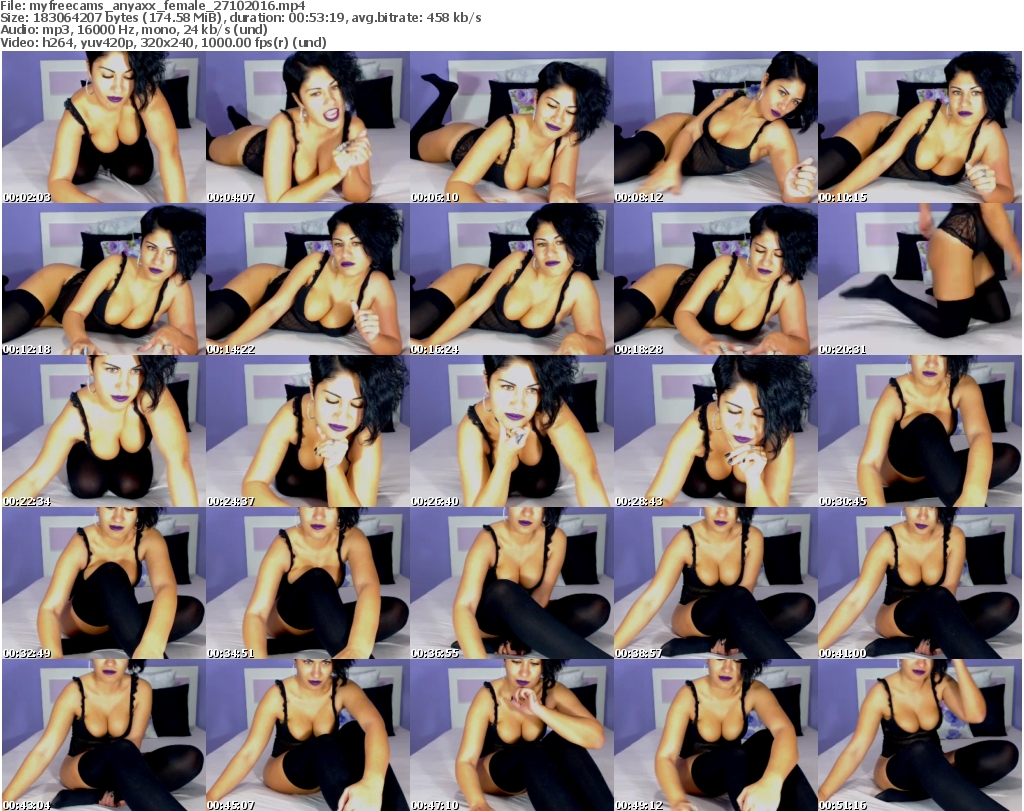Viewport: 1024px width, 811px height.
Task: Select the frame timestamped 00:43:04
Action: pos(103,735)
